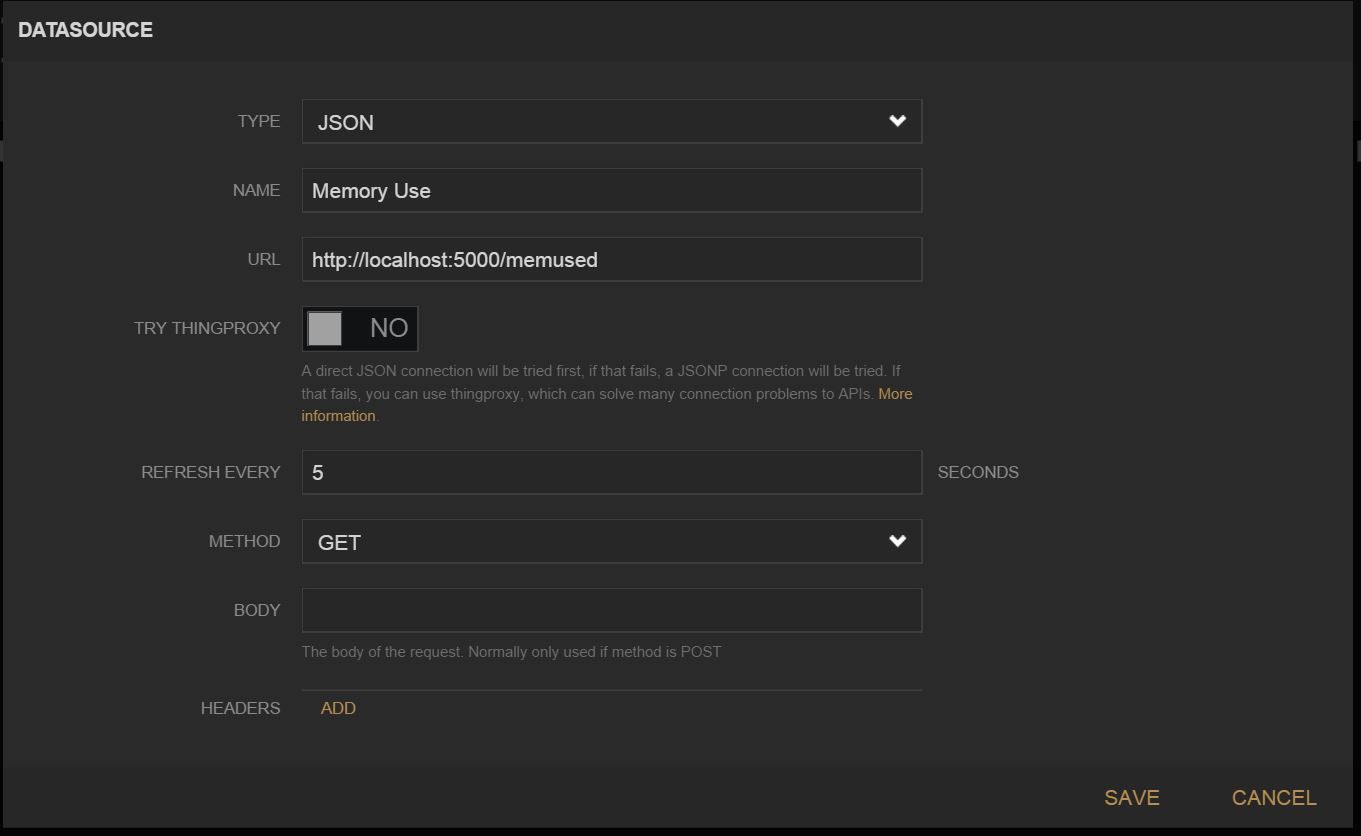
Task: Open the METHOD selector showing GET
Action: point(611,541)
